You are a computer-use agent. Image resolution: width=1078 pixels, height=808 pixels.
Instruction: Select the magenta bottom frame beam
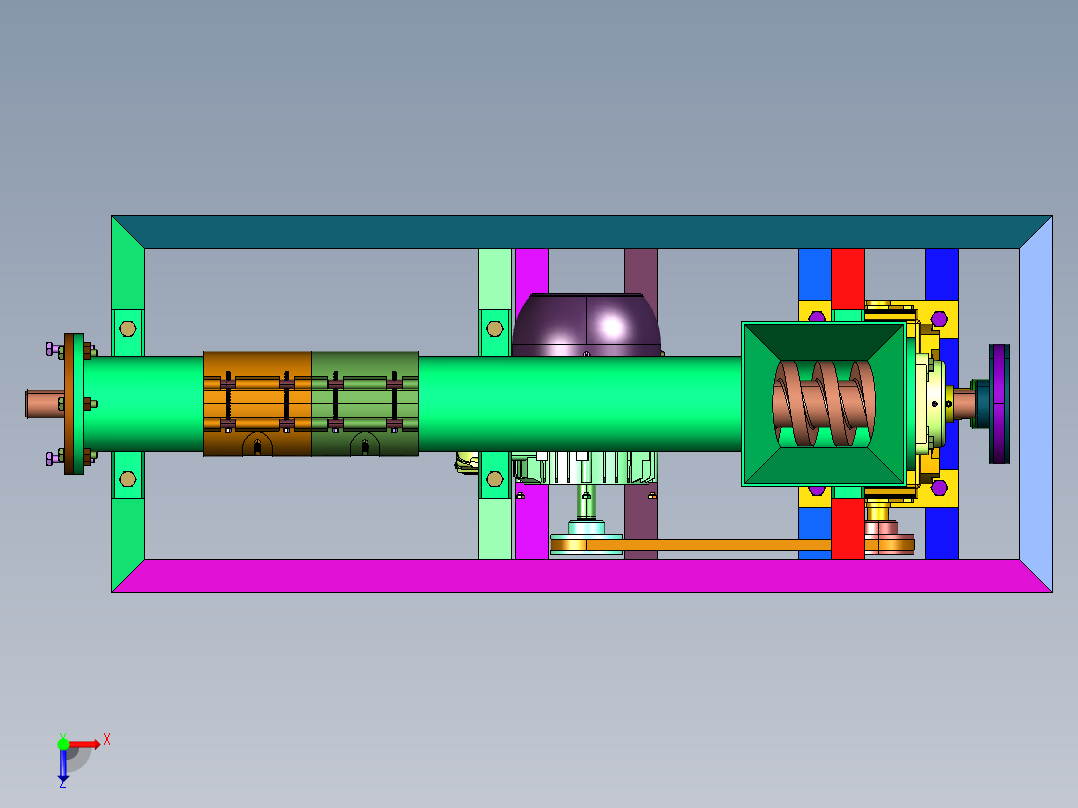pos(582,576)
